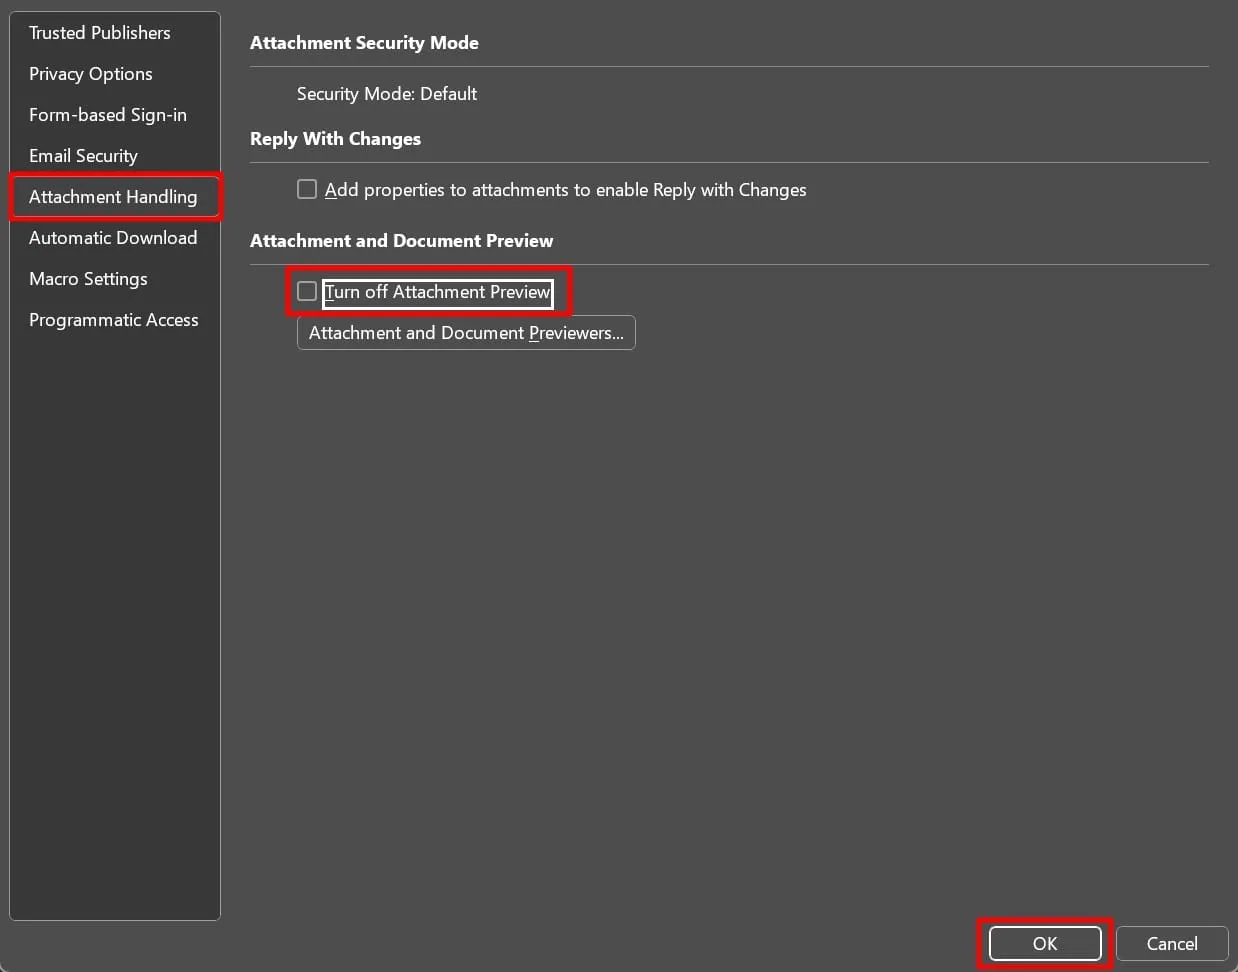
Task: Select Programmatic Access settings
Action: (113, 319)
